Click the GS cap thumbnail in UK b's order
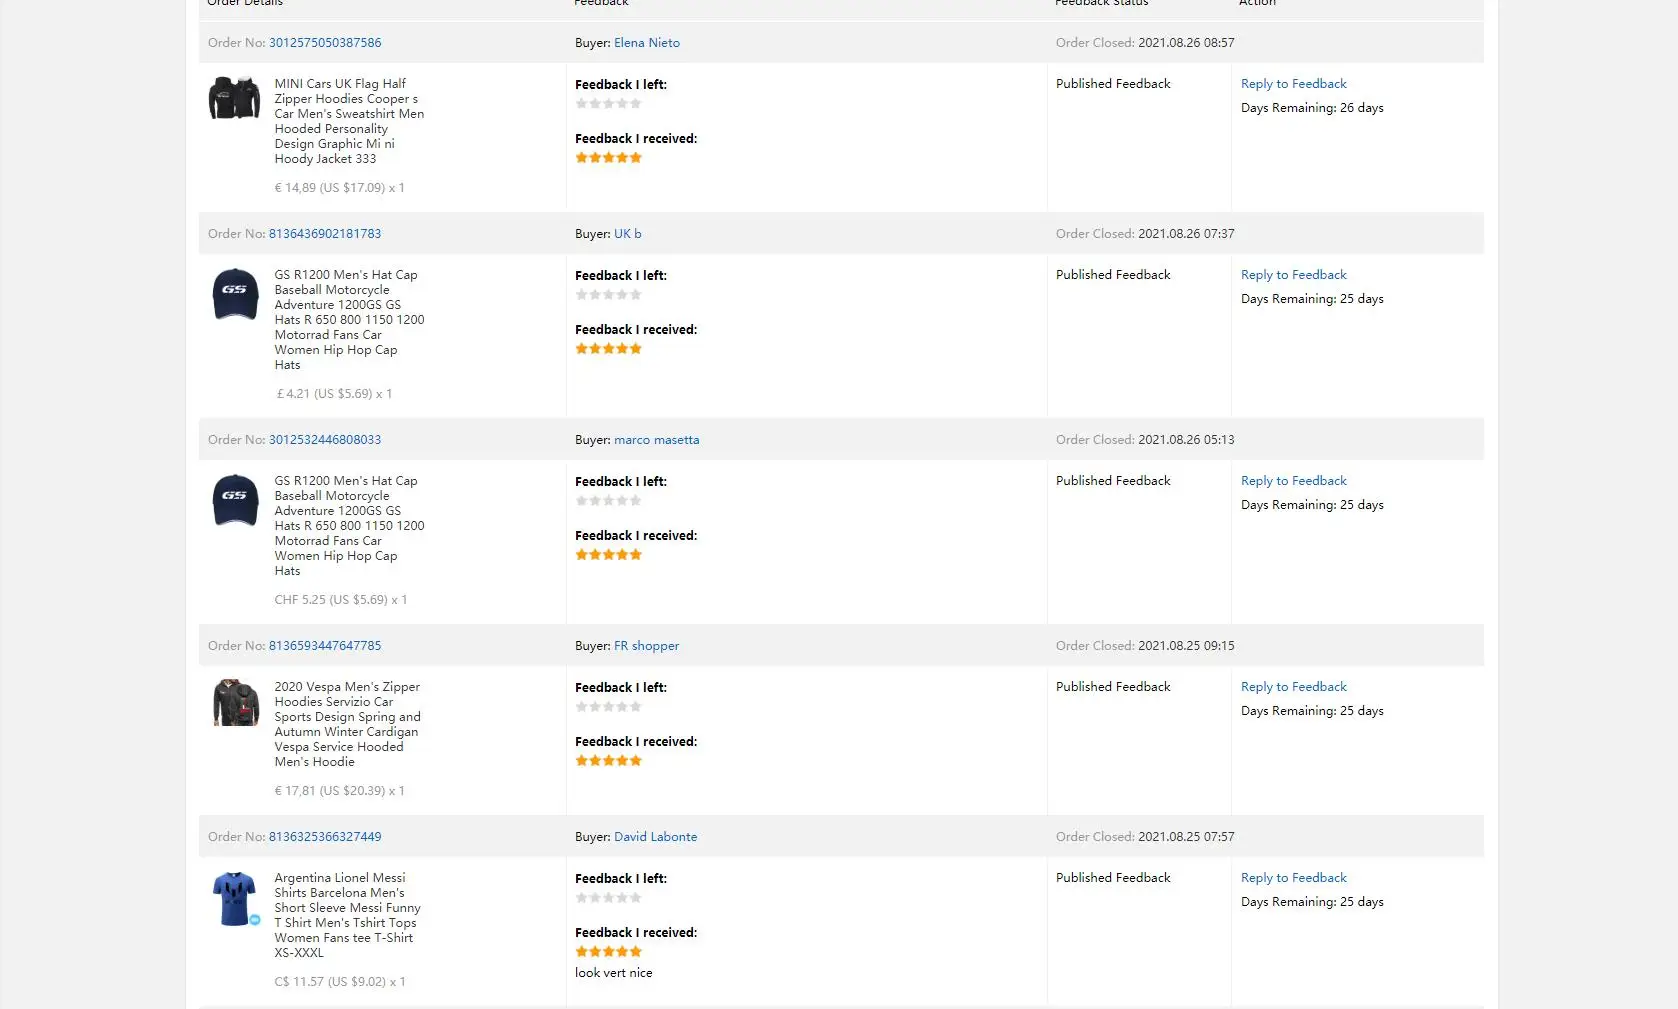The width and height of the screenshot is (1678, 1009). (235, 294)
